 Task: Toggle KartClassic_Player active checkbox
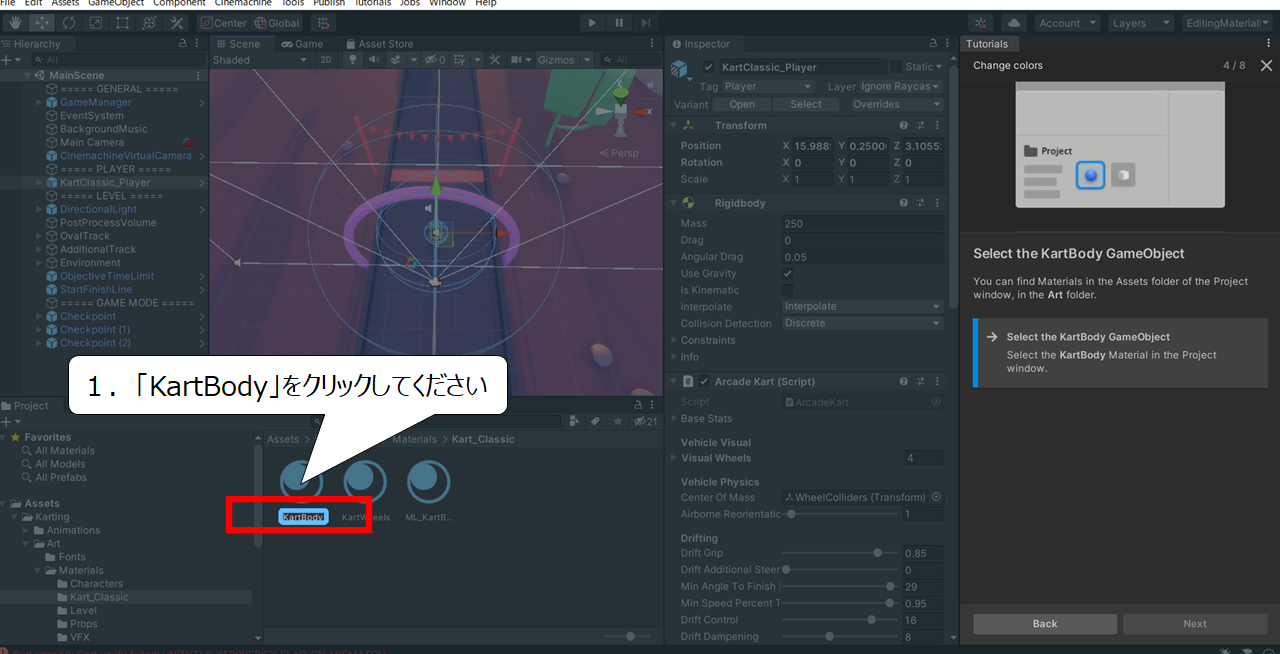[x=709, y=67]
